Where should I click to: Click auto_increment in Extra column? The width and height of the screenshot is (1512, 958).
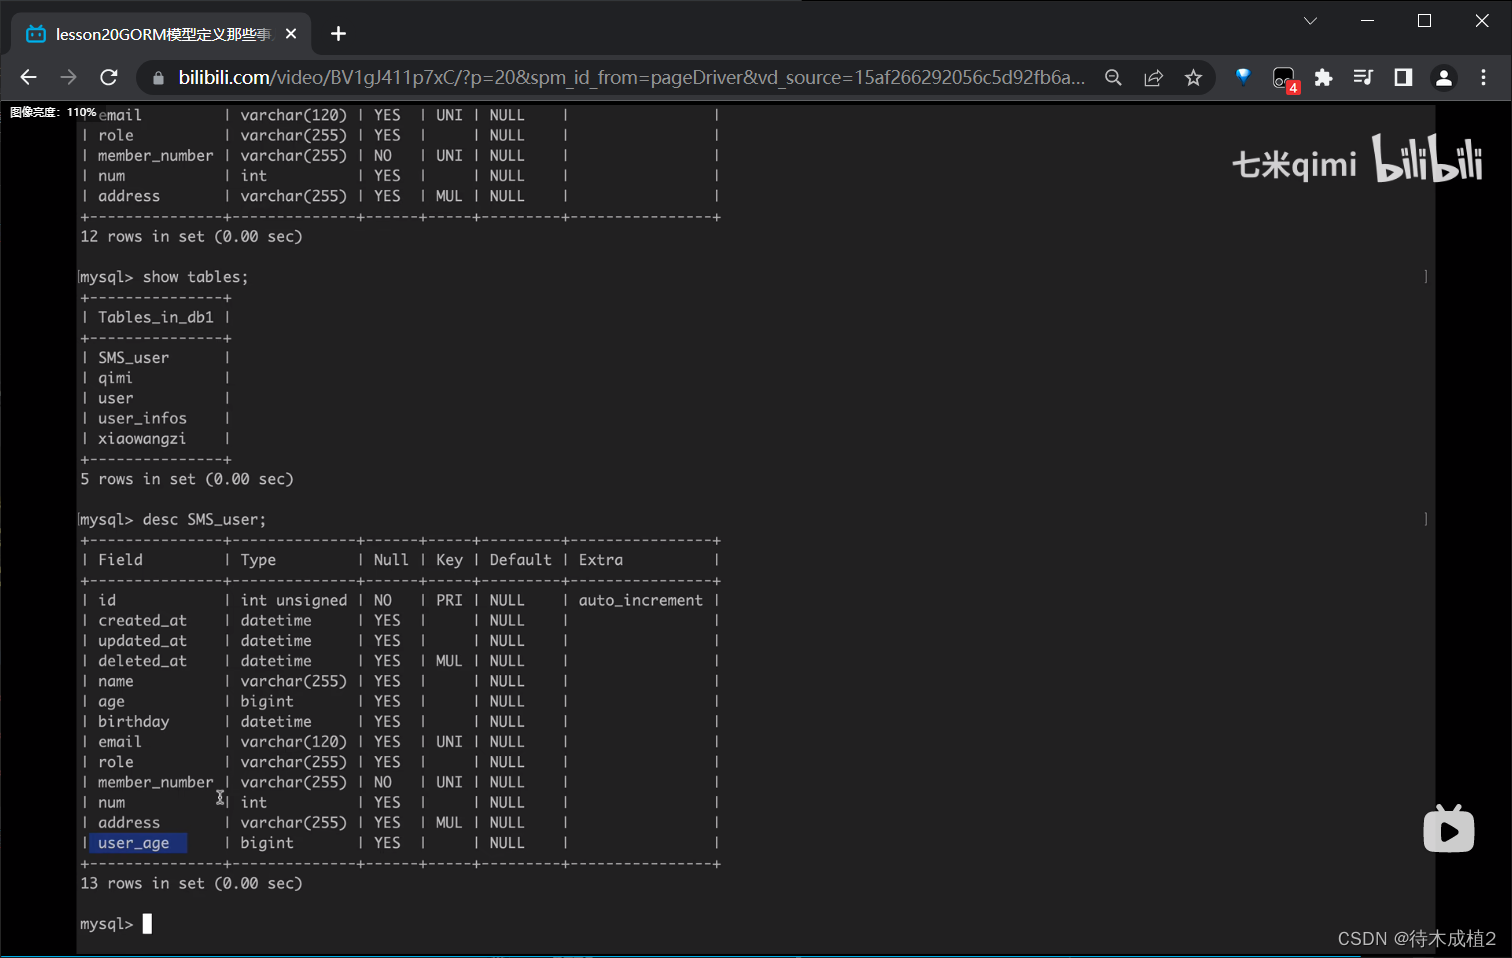click(x=640, y=600)
